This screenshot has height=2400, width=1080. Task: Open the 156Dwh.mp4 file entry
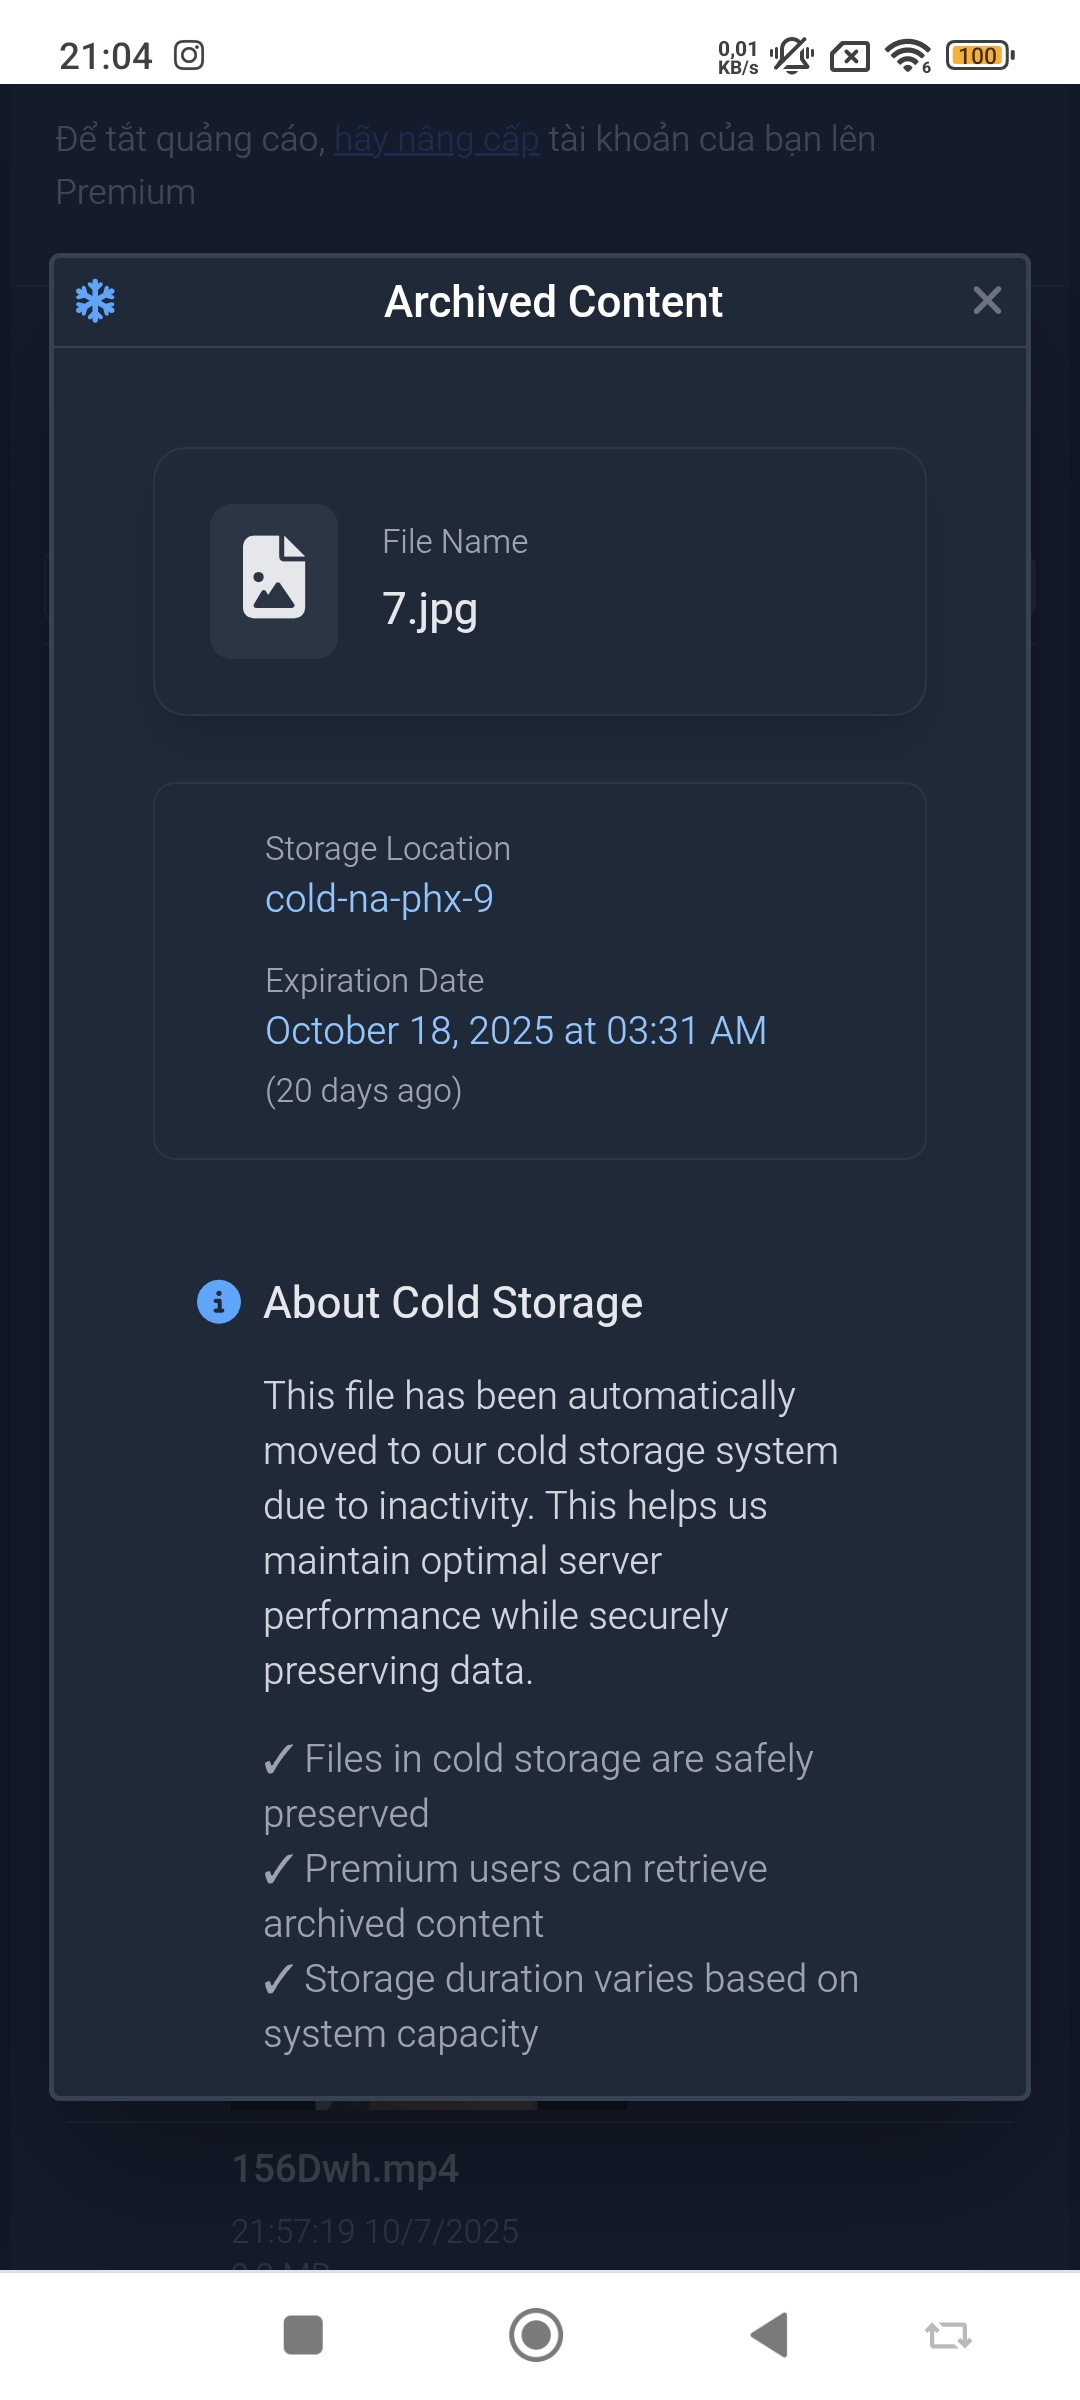coord(345,2169)
